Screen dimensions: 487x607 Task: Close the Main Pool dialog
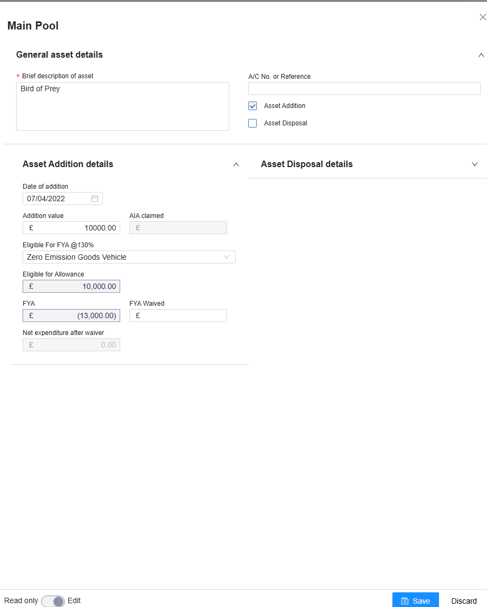(482, 17)
